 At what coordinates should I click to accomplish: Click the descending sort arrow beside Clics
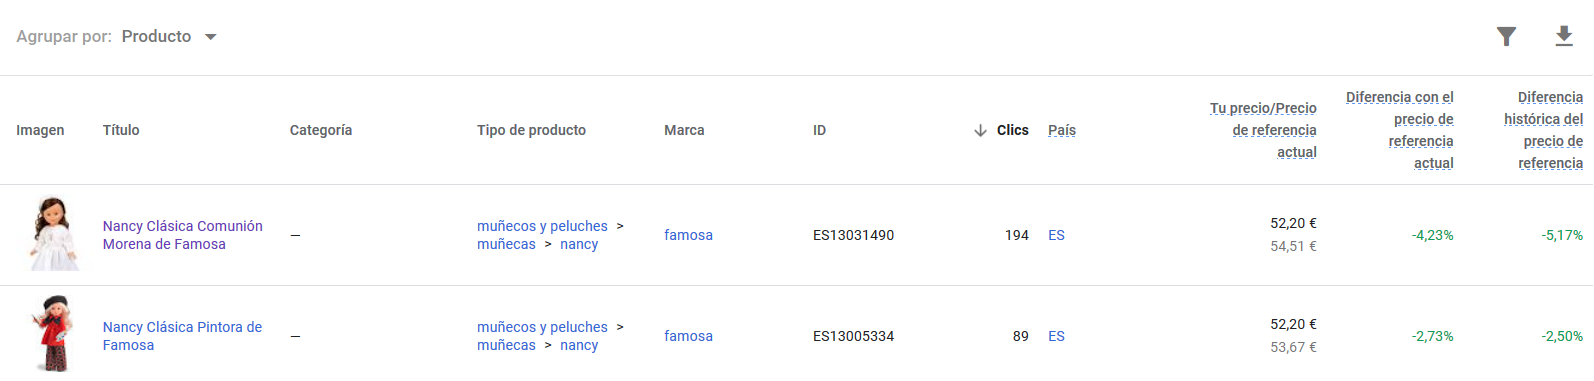click(x=980, y=130)
